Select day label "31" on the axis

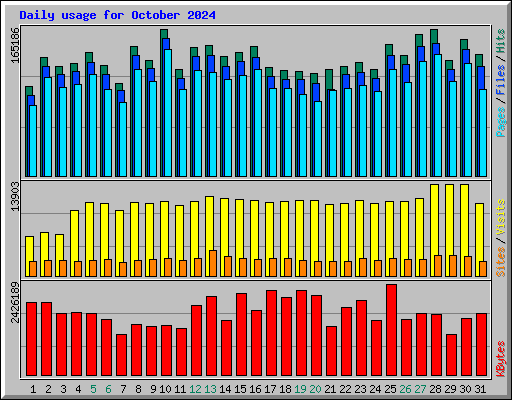(480, 389)
